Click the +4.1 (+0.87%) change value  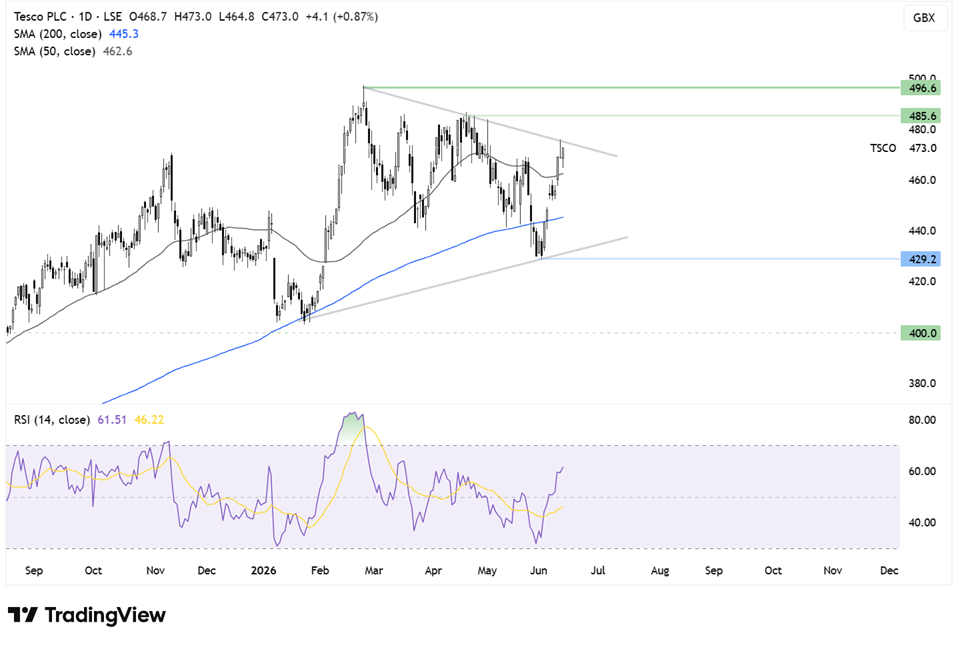[x=342, y=17]
